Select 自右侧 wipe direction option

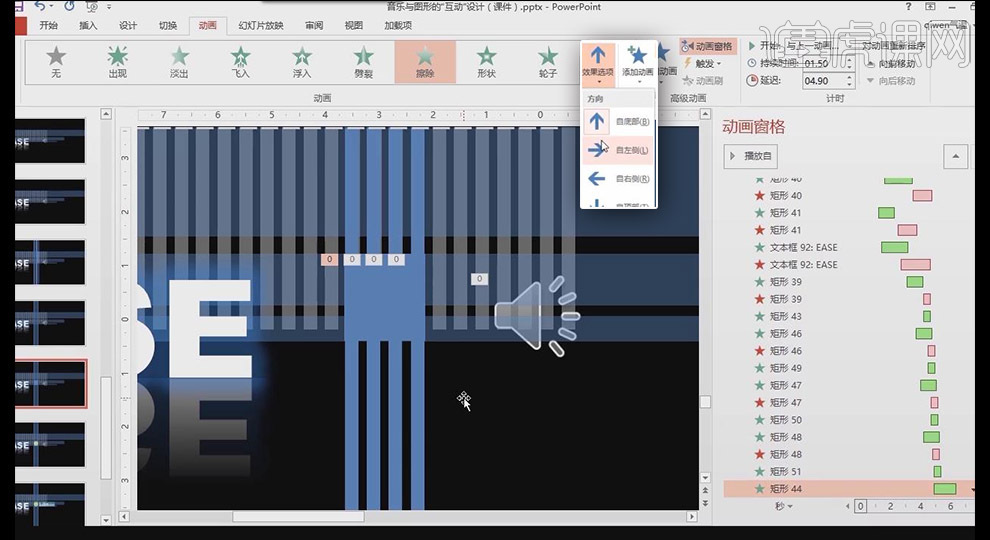[x=617, y=179]
